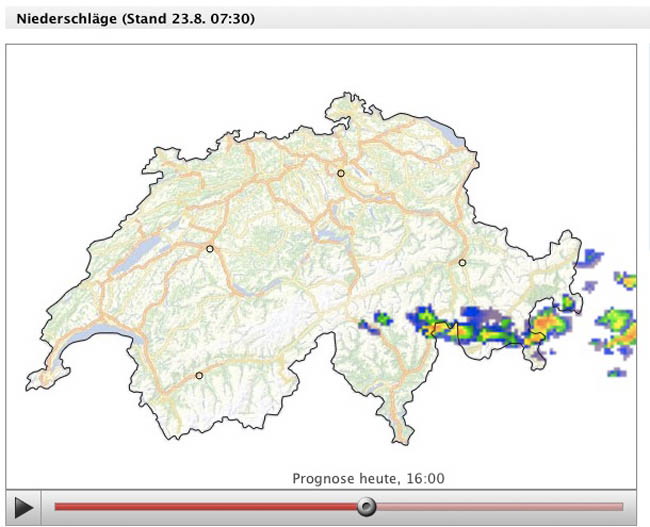
Task: Click the Niederschläge panel title
Action: (x=136, y=19)
